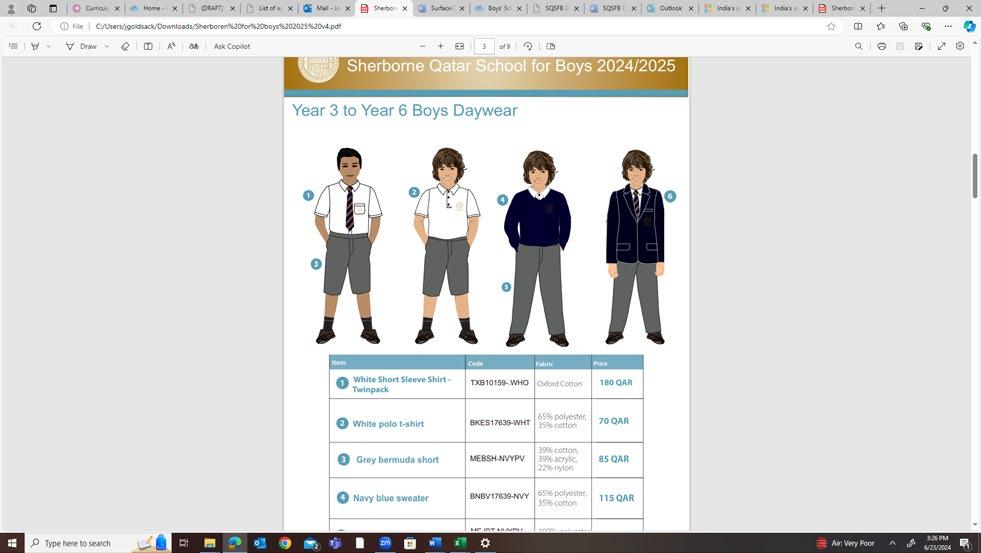Screen dimensions: 981x553
Task: Click the '115 QAR' price cell
Action: [x=616, y=498]
